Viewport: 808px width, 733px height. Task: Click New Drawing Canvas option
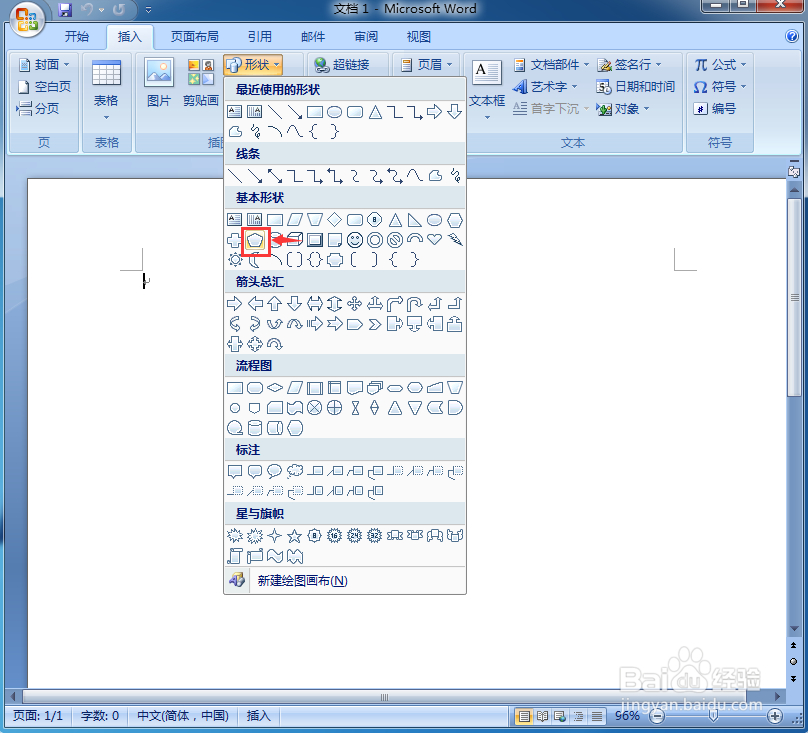(x=345, y=581)
